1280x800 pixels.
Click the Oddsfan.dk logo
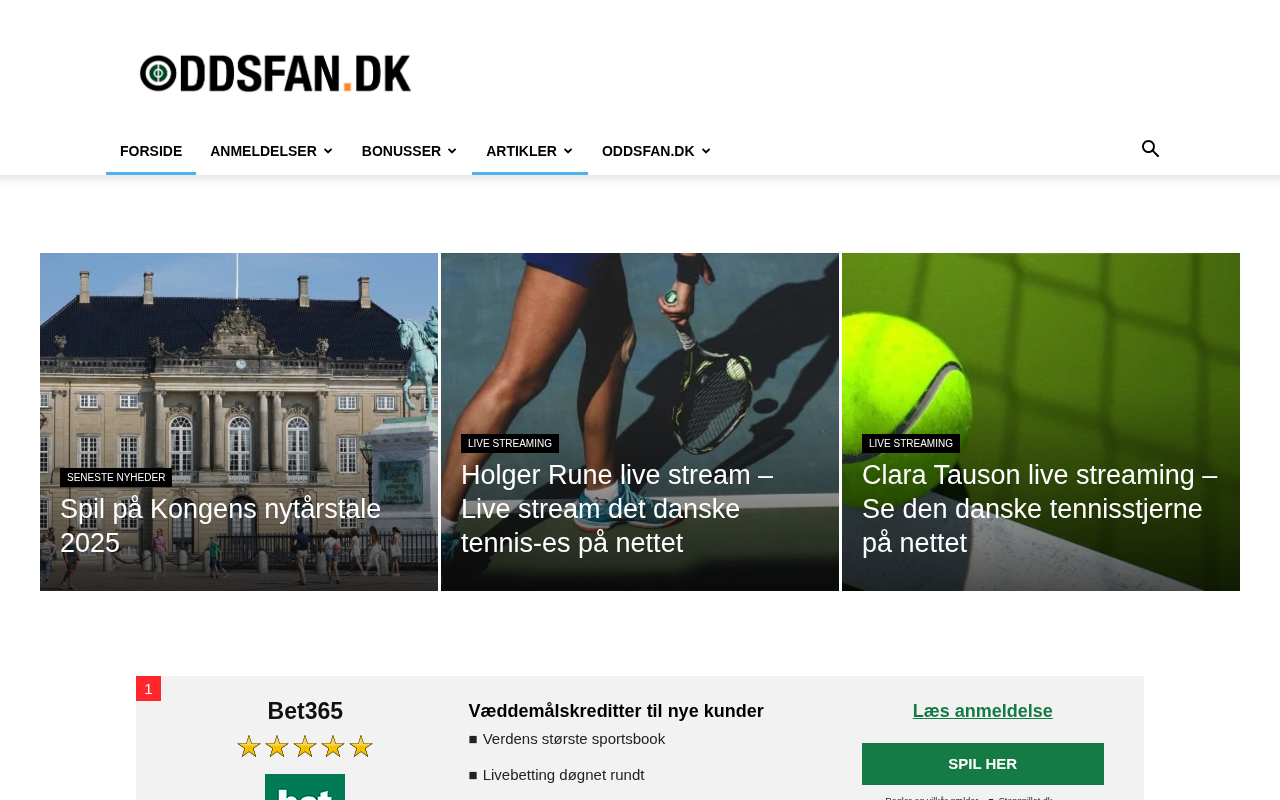click(x=275, y=73)
